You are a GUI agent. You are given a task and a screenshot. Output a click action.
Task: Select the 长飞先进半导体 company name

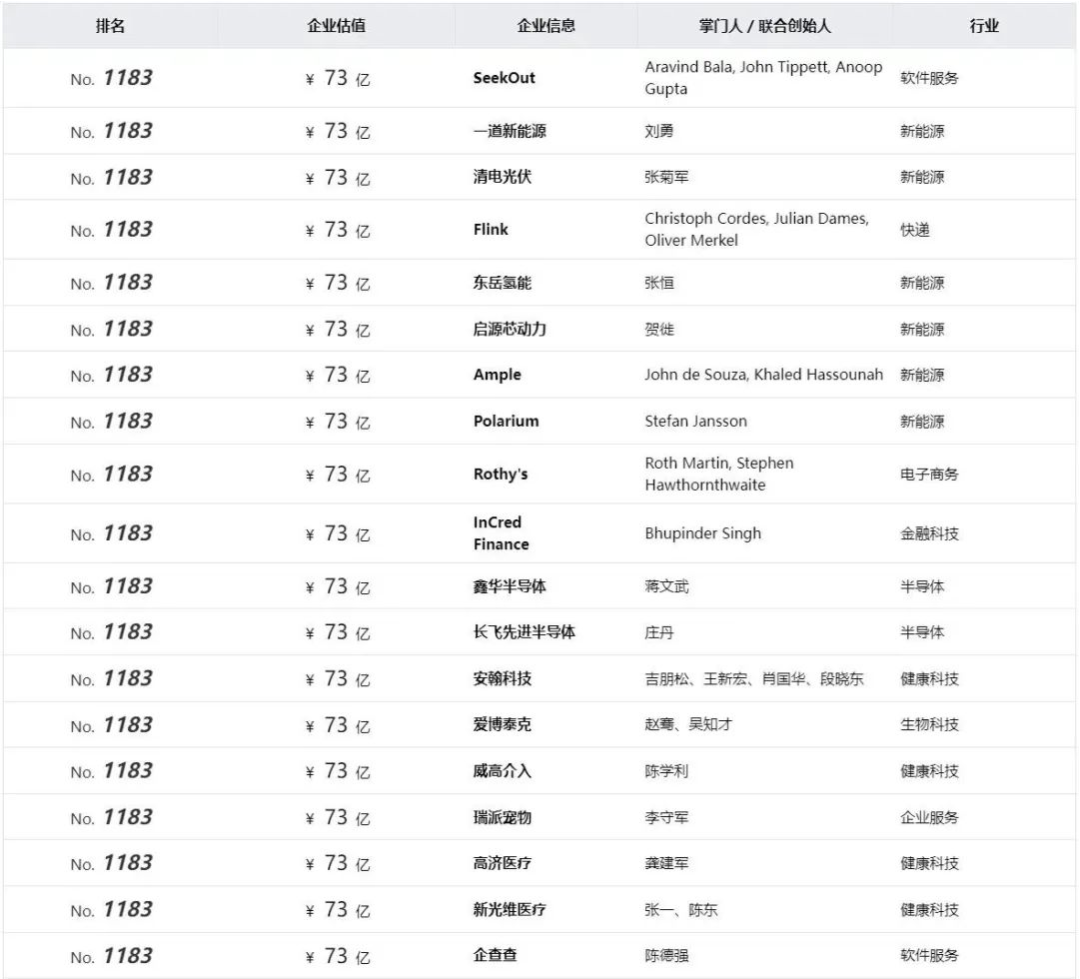coord(524,632)
